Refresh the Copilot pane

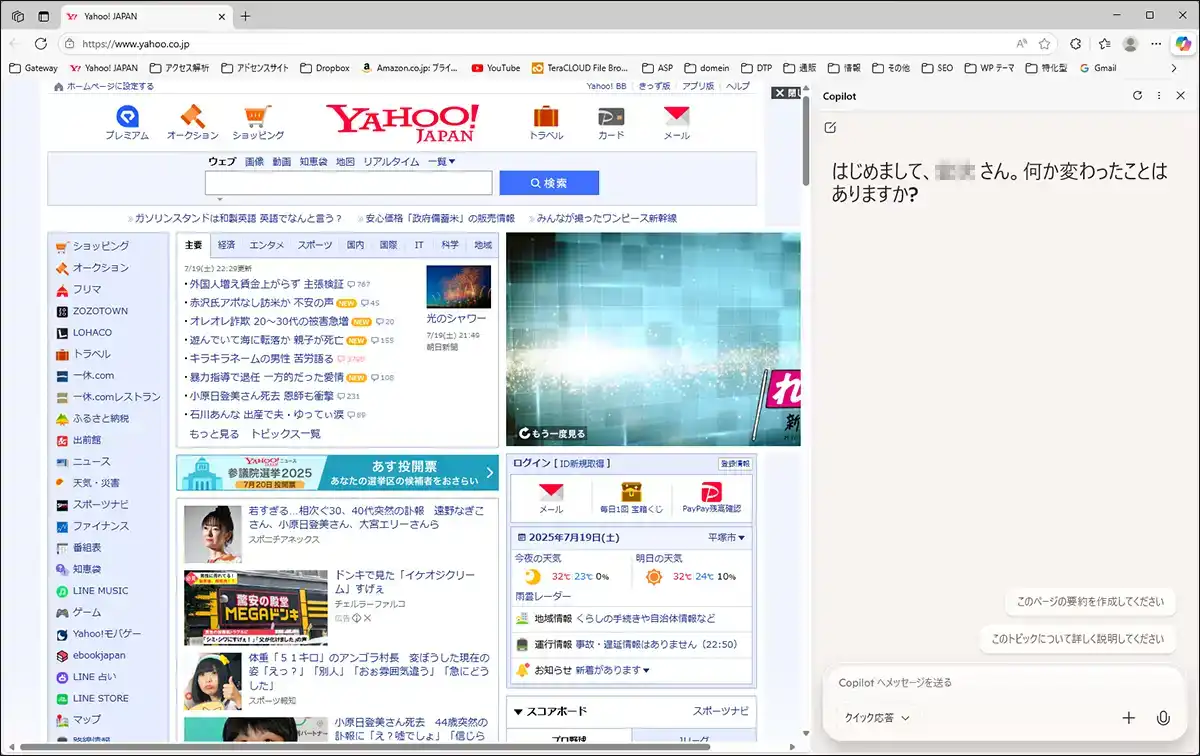pos(1137,96)
